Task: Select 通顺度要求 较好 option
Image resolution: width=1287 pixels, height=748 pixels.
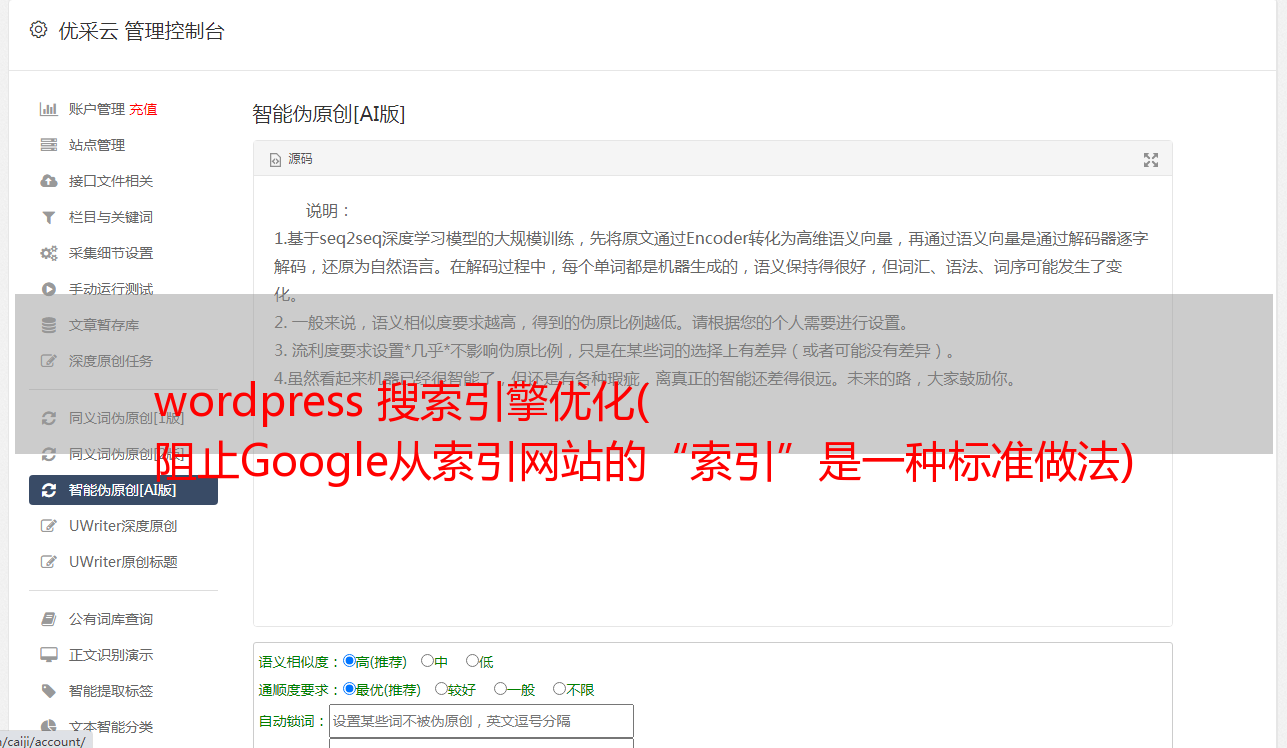Action: pyautogui.click(x=441, y=689)
